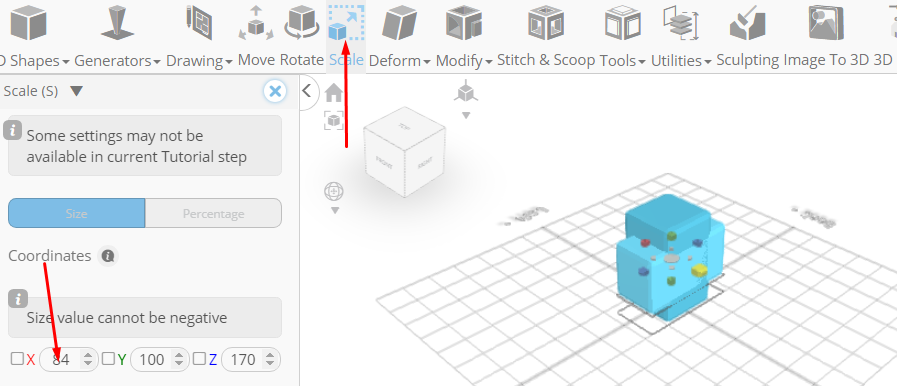Collapse the side panel with the chevron
897x386 pixels.
click(x=307, y=90)
